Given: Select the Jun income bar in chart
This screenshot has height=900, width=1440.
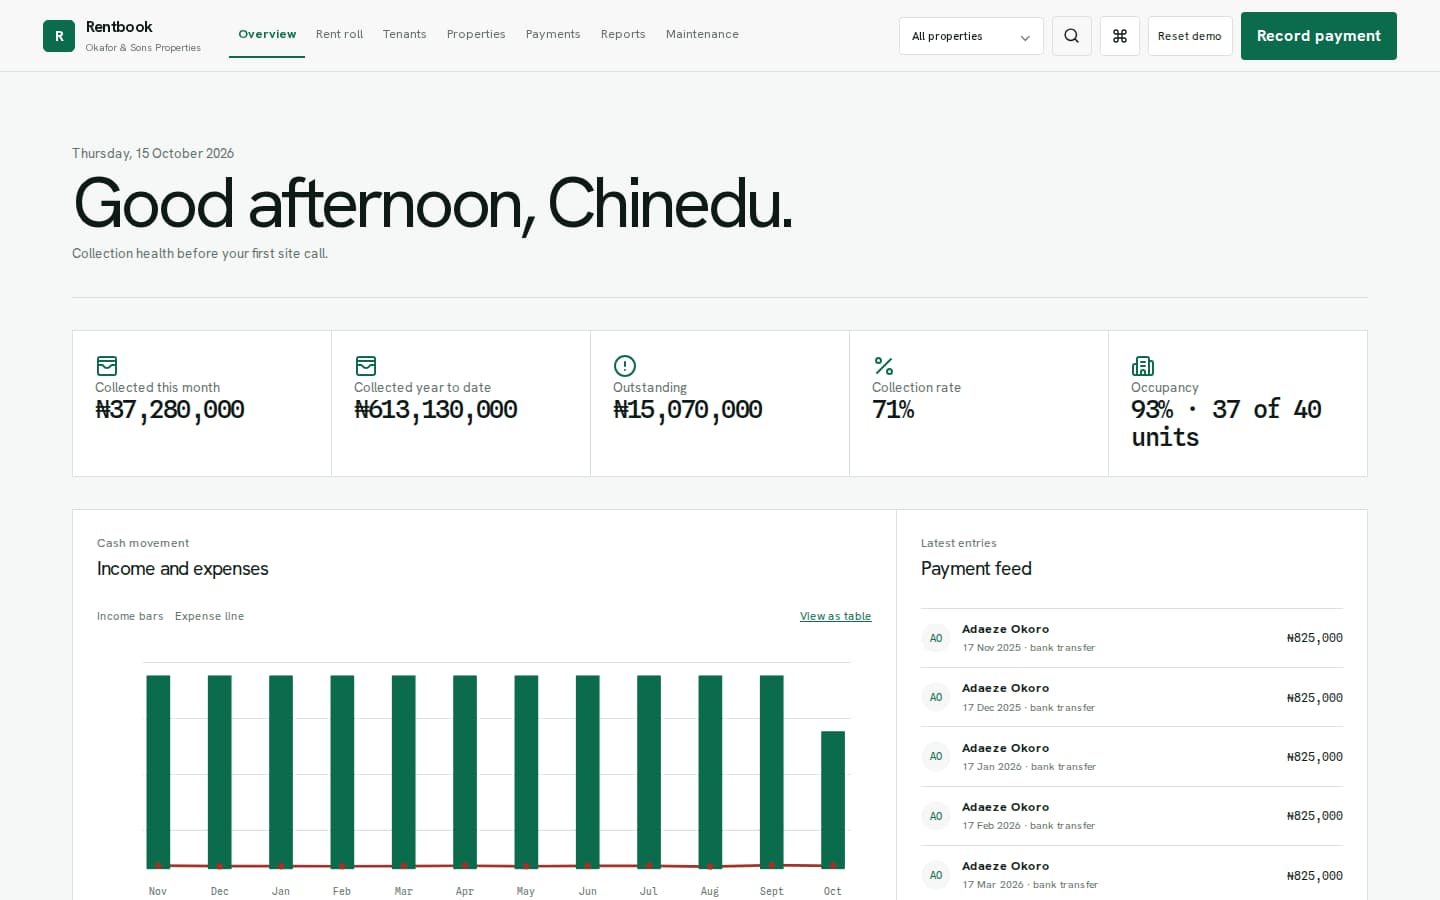Looking at the screenshot, I should pos(588,771).
